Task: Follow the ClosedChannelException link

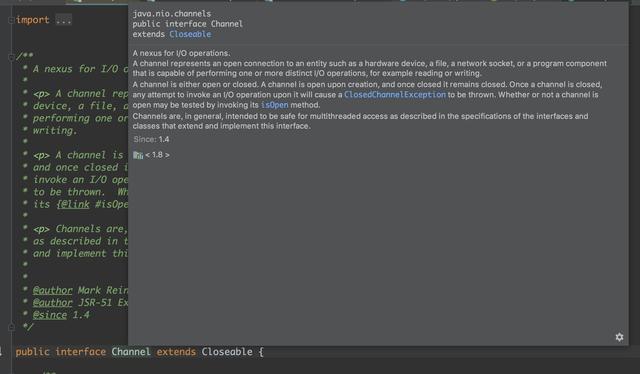Action: point(395,95)
